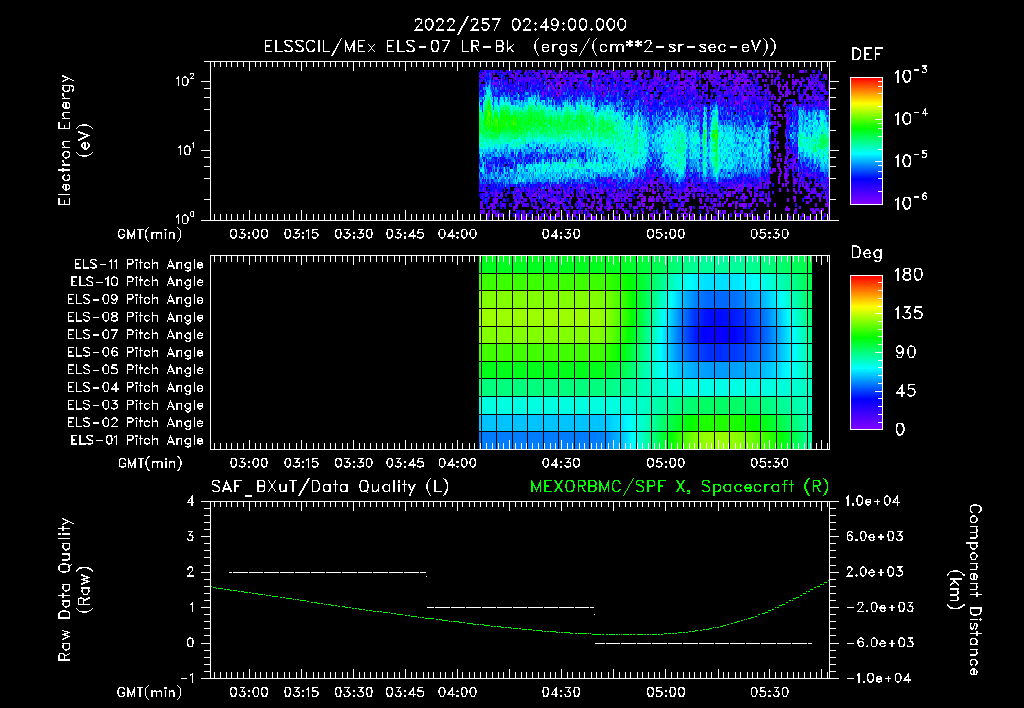This screenshot has width=1024, height=708.
Task: Click the SAF_BXuT/Data Quality (L) title
Action: (330, 487)
